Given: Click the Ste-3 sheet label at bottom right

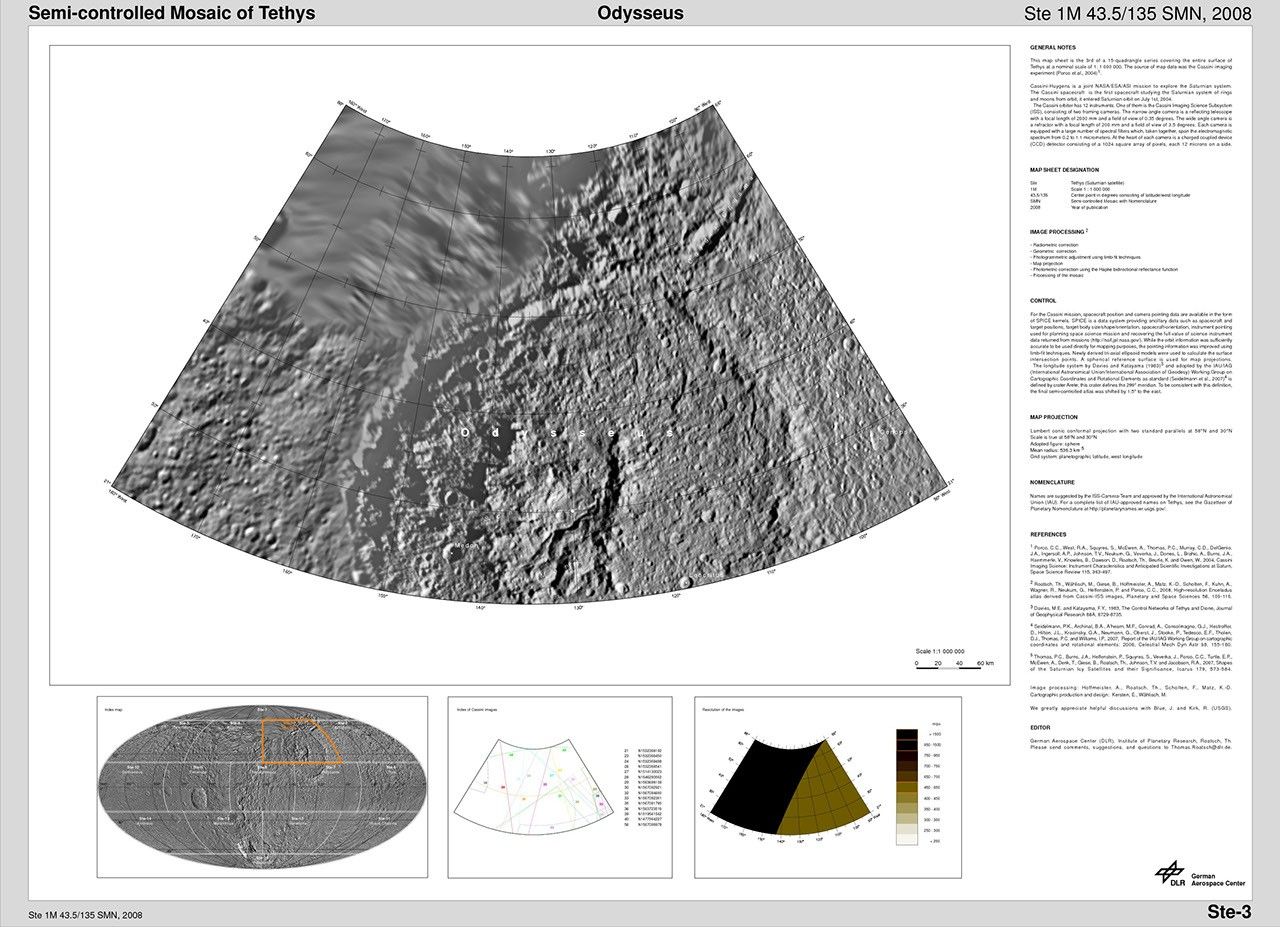Looking at the screenshot, I should point(1228,912).
